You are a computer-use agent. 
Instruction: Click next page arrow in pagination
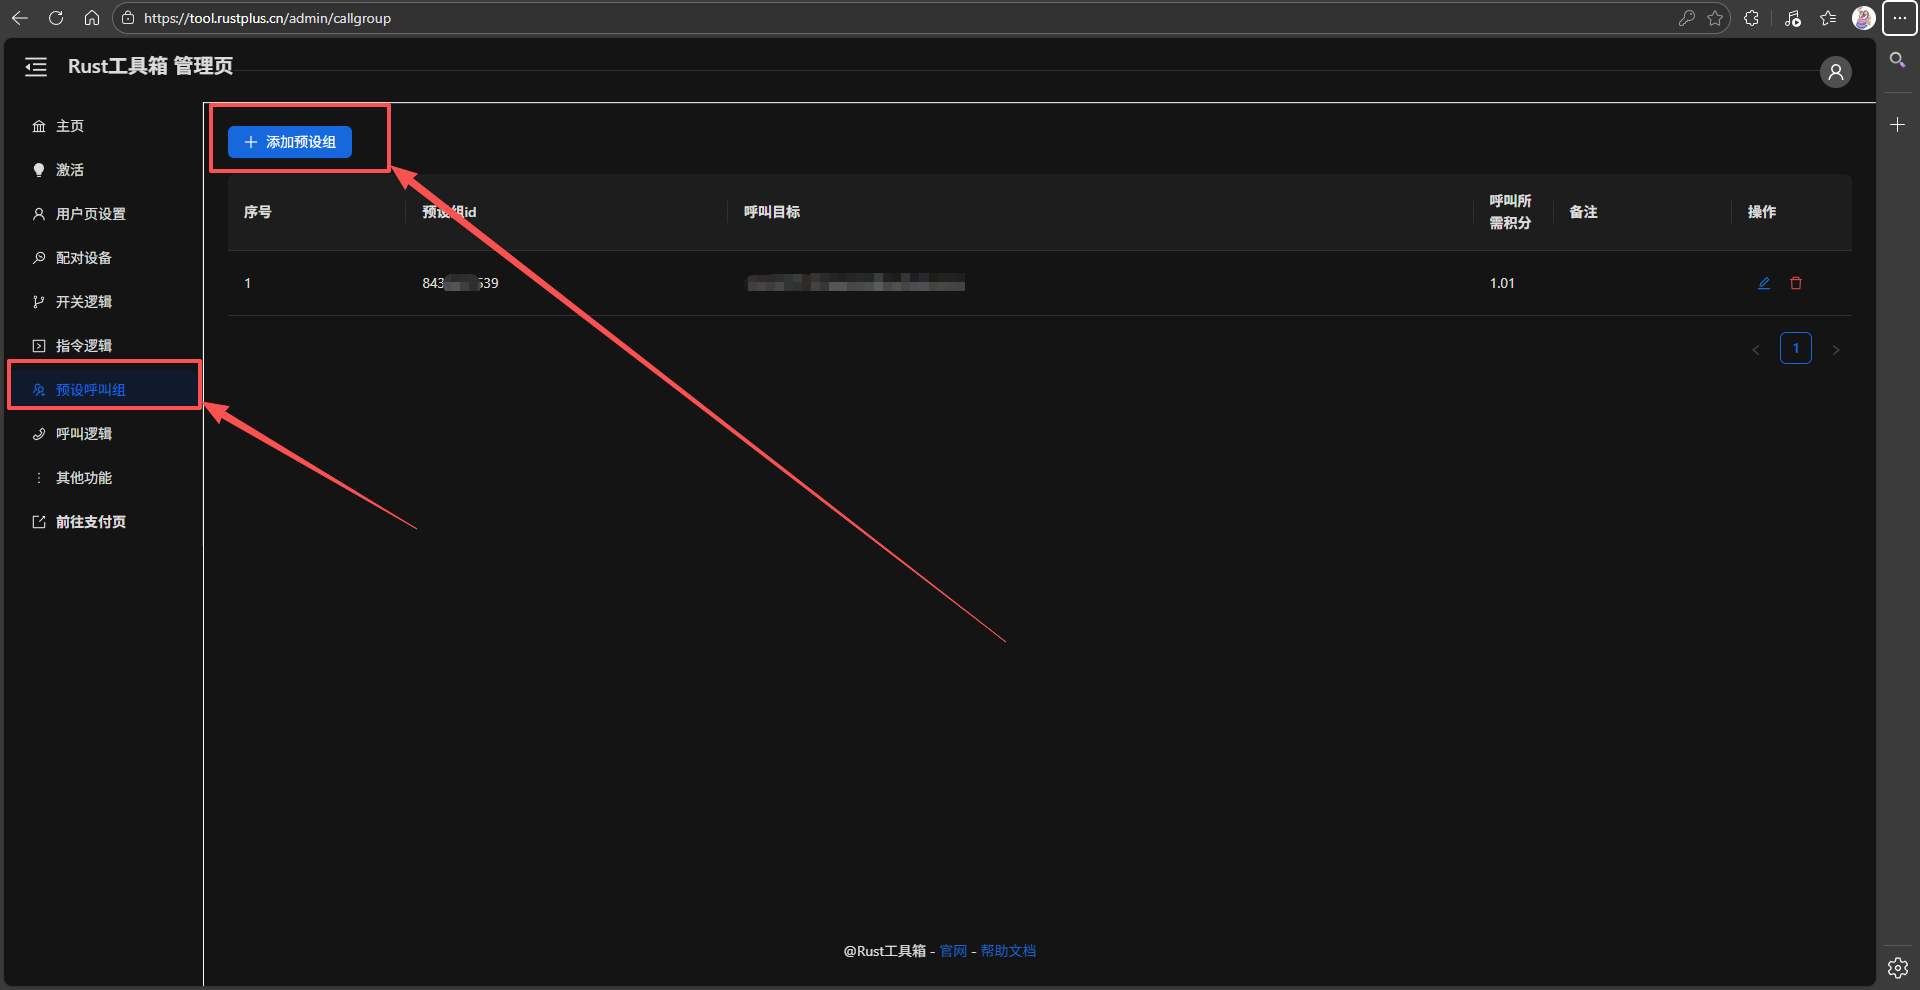1836,349
